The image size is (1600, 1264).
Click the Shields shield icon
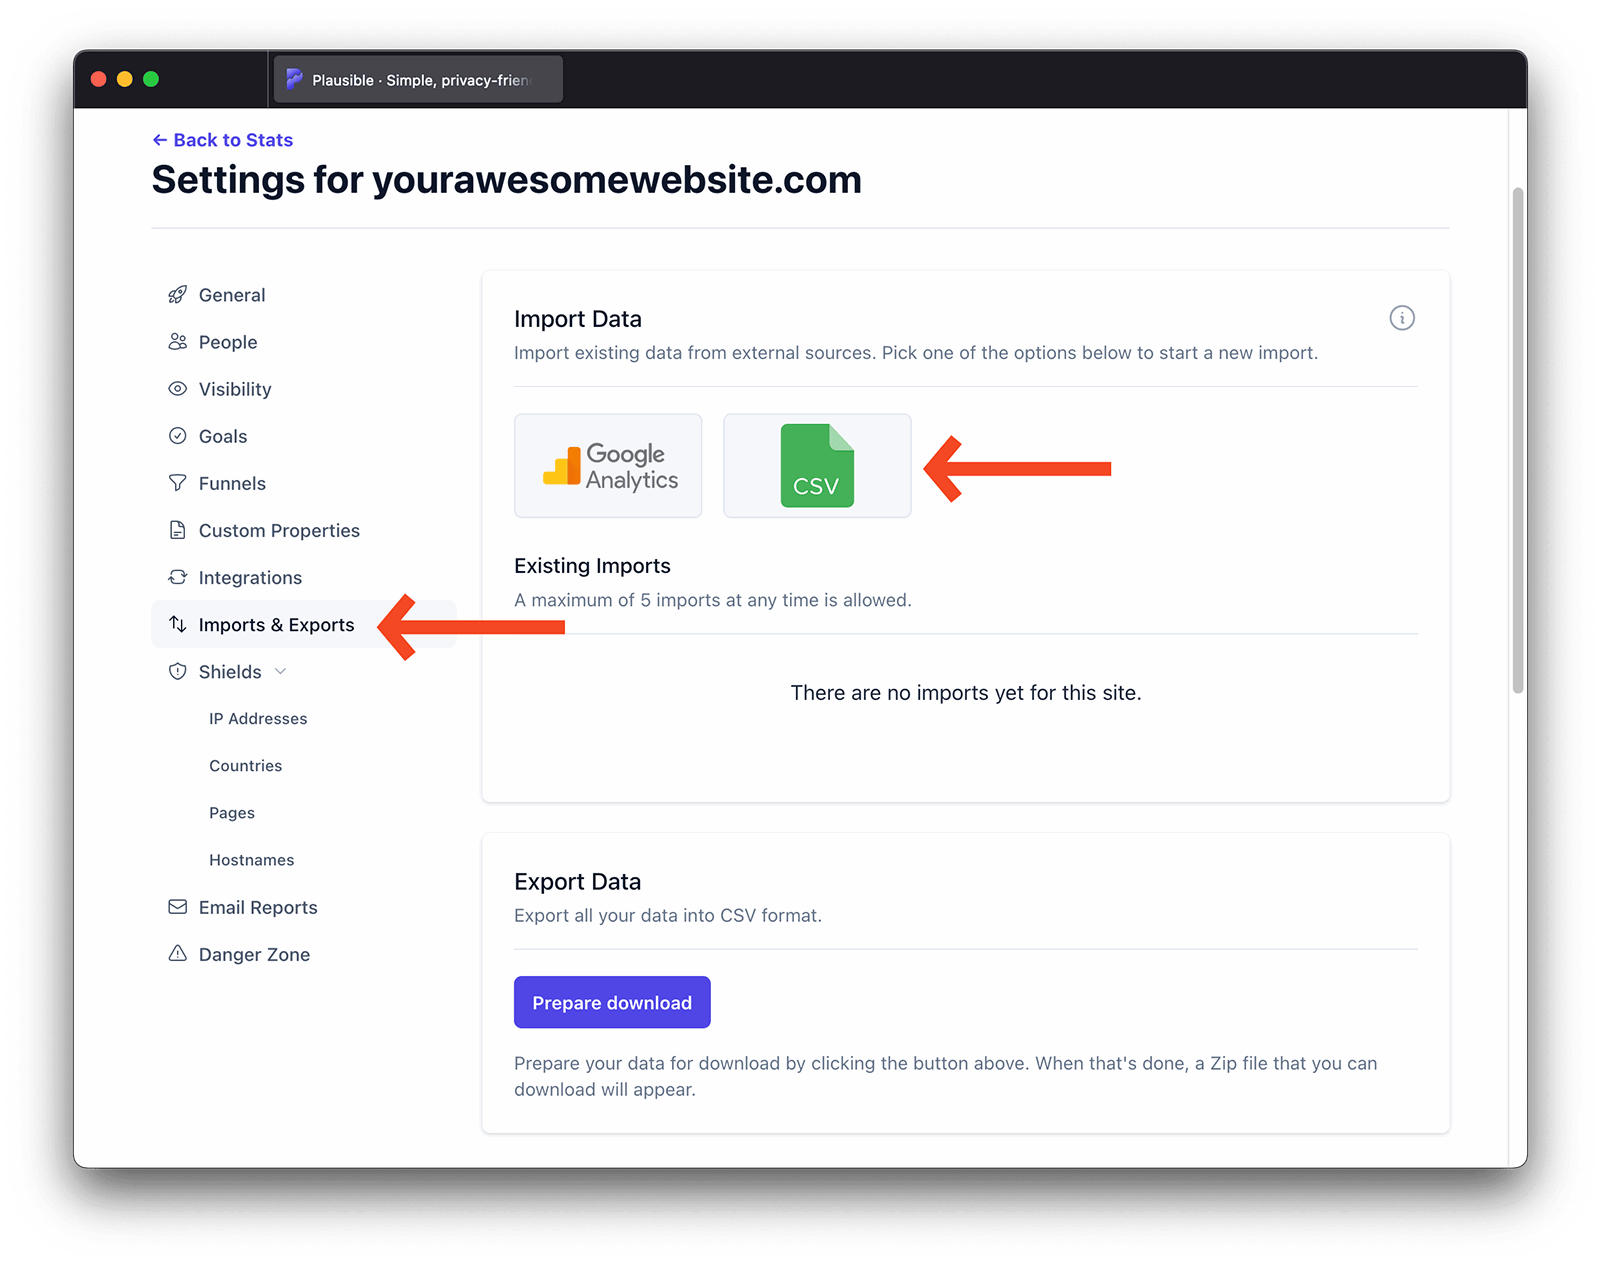[x=177, y=671]
